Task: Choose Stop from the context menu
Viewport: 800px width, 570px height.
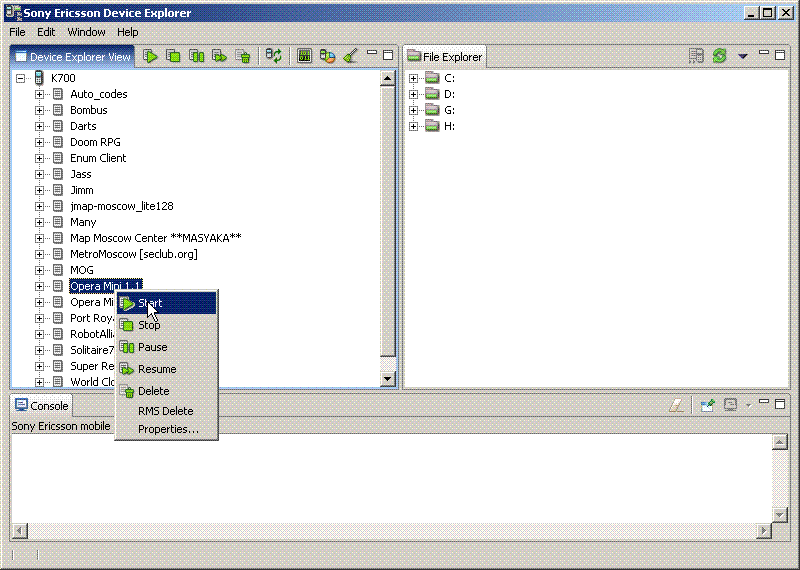Action: (166, 325)
